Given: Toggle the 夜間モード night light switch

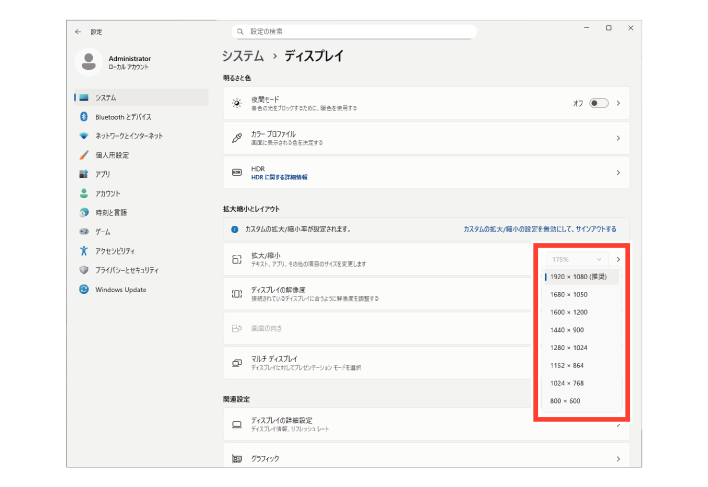Looking at the screenshot, I should (599, 103).
